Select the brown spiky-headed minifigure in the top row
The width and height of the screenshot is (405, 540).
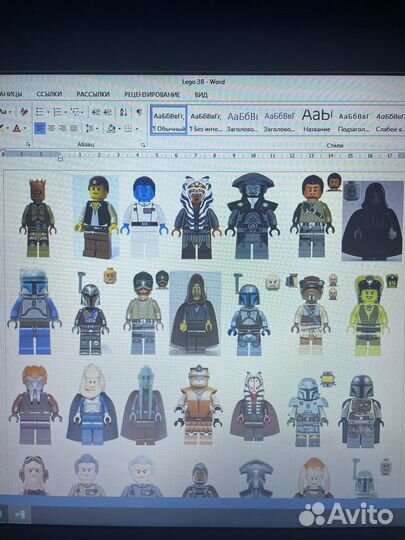38,218
